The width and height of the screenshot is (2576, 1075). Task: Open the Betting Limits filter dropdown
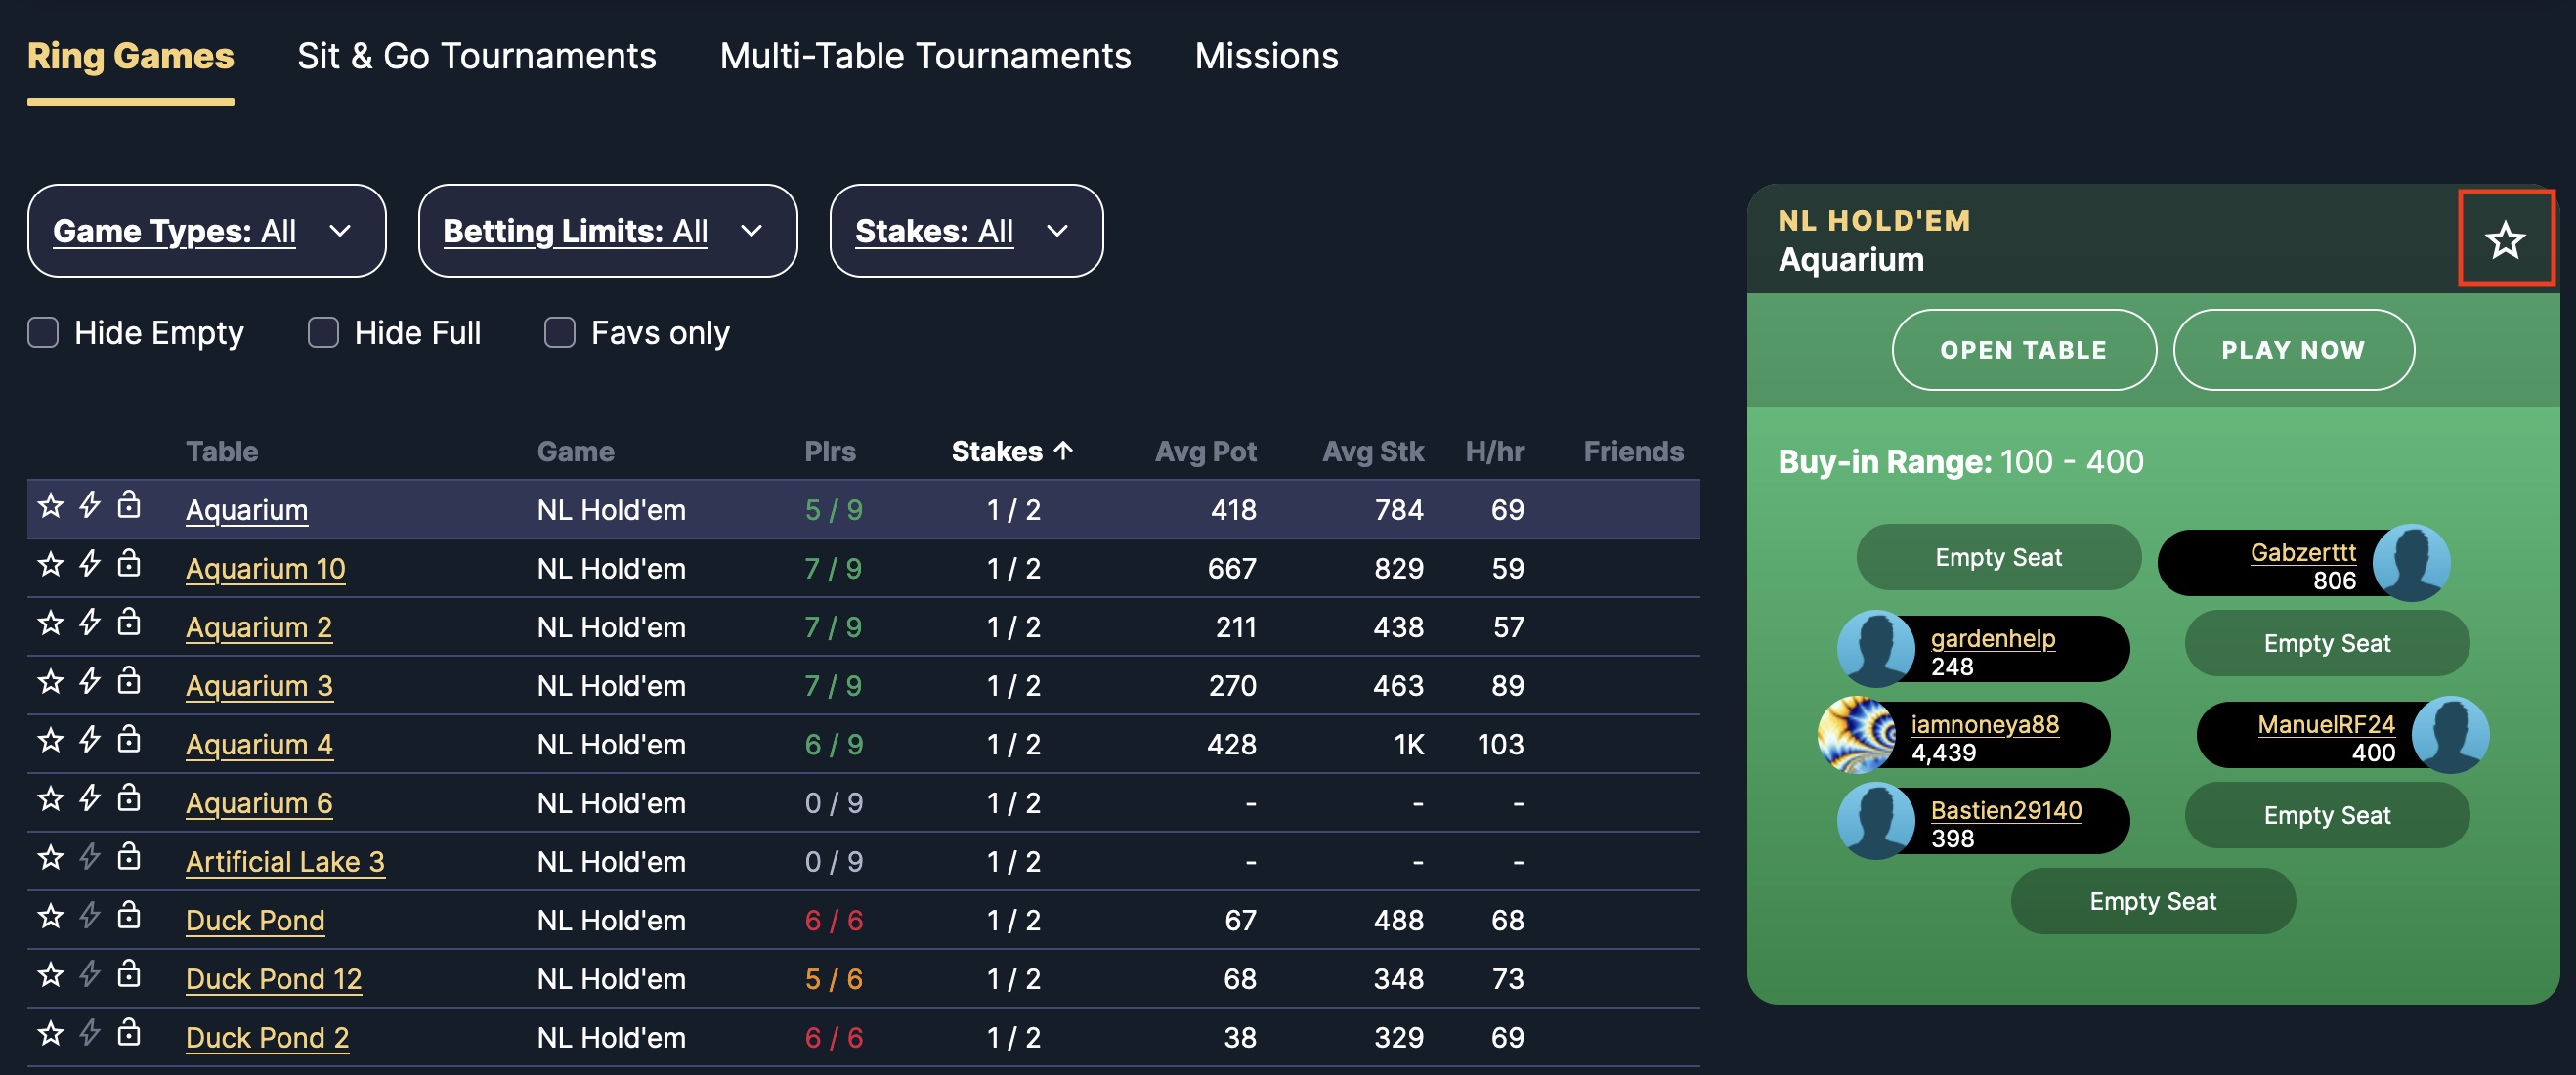point(608,231)
